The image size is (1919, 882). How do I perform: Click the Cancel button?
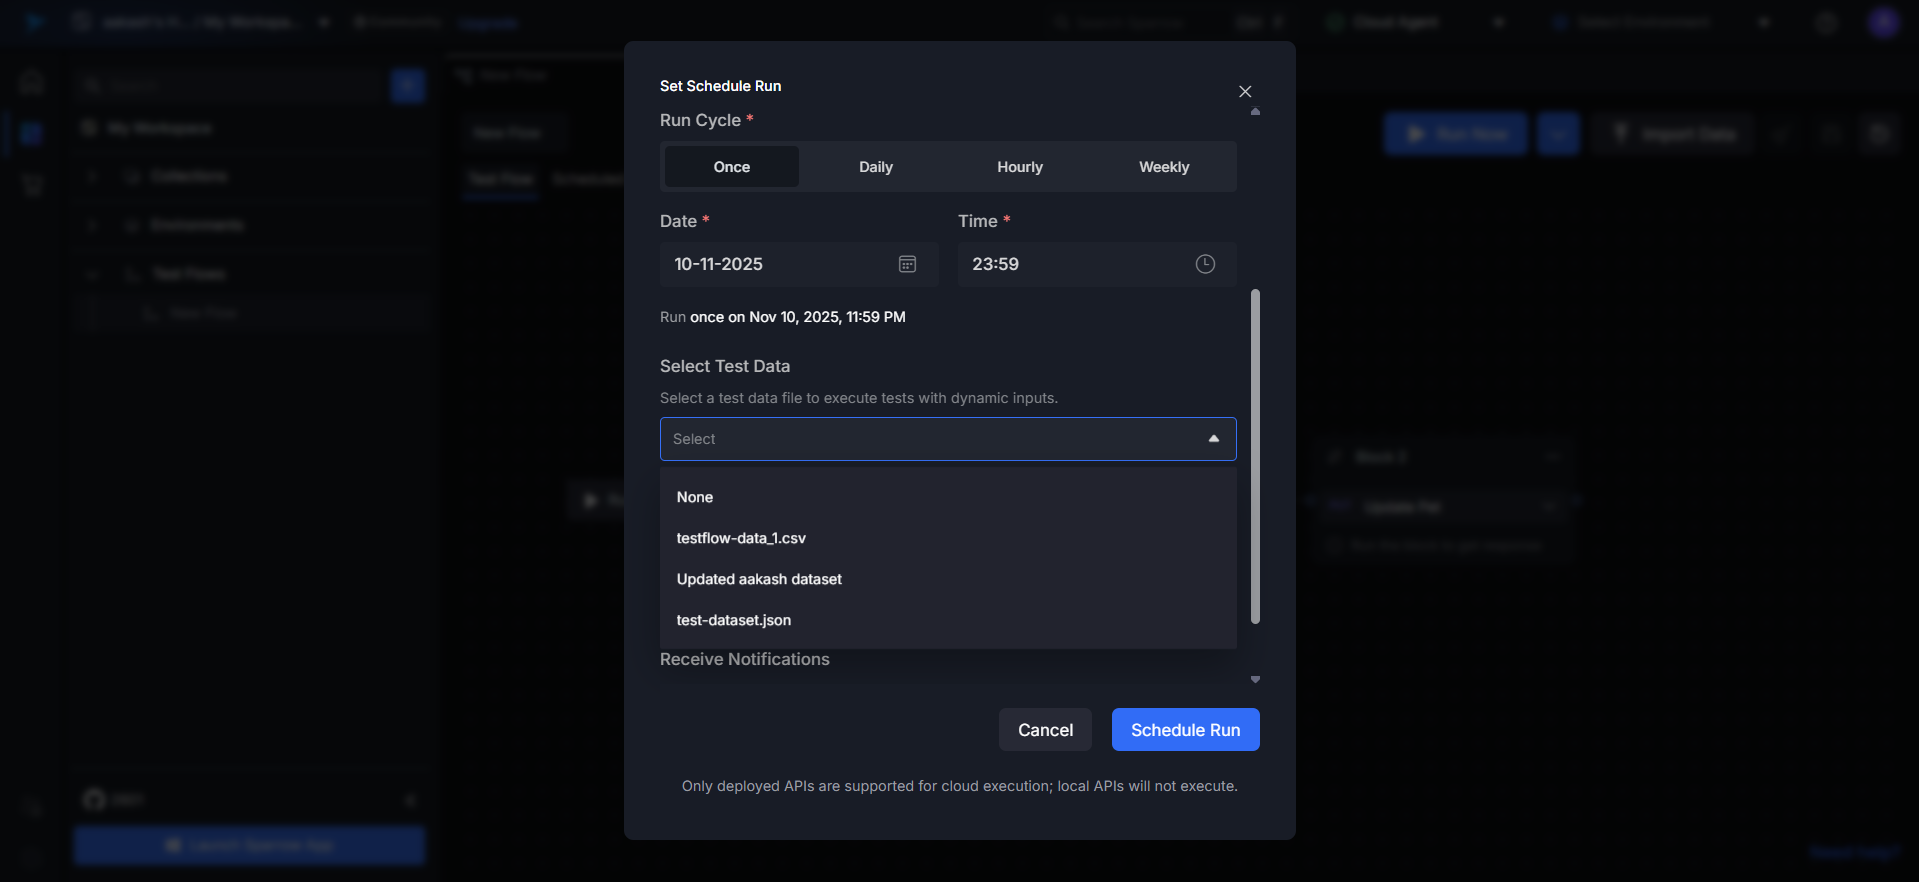[1045, 730]
